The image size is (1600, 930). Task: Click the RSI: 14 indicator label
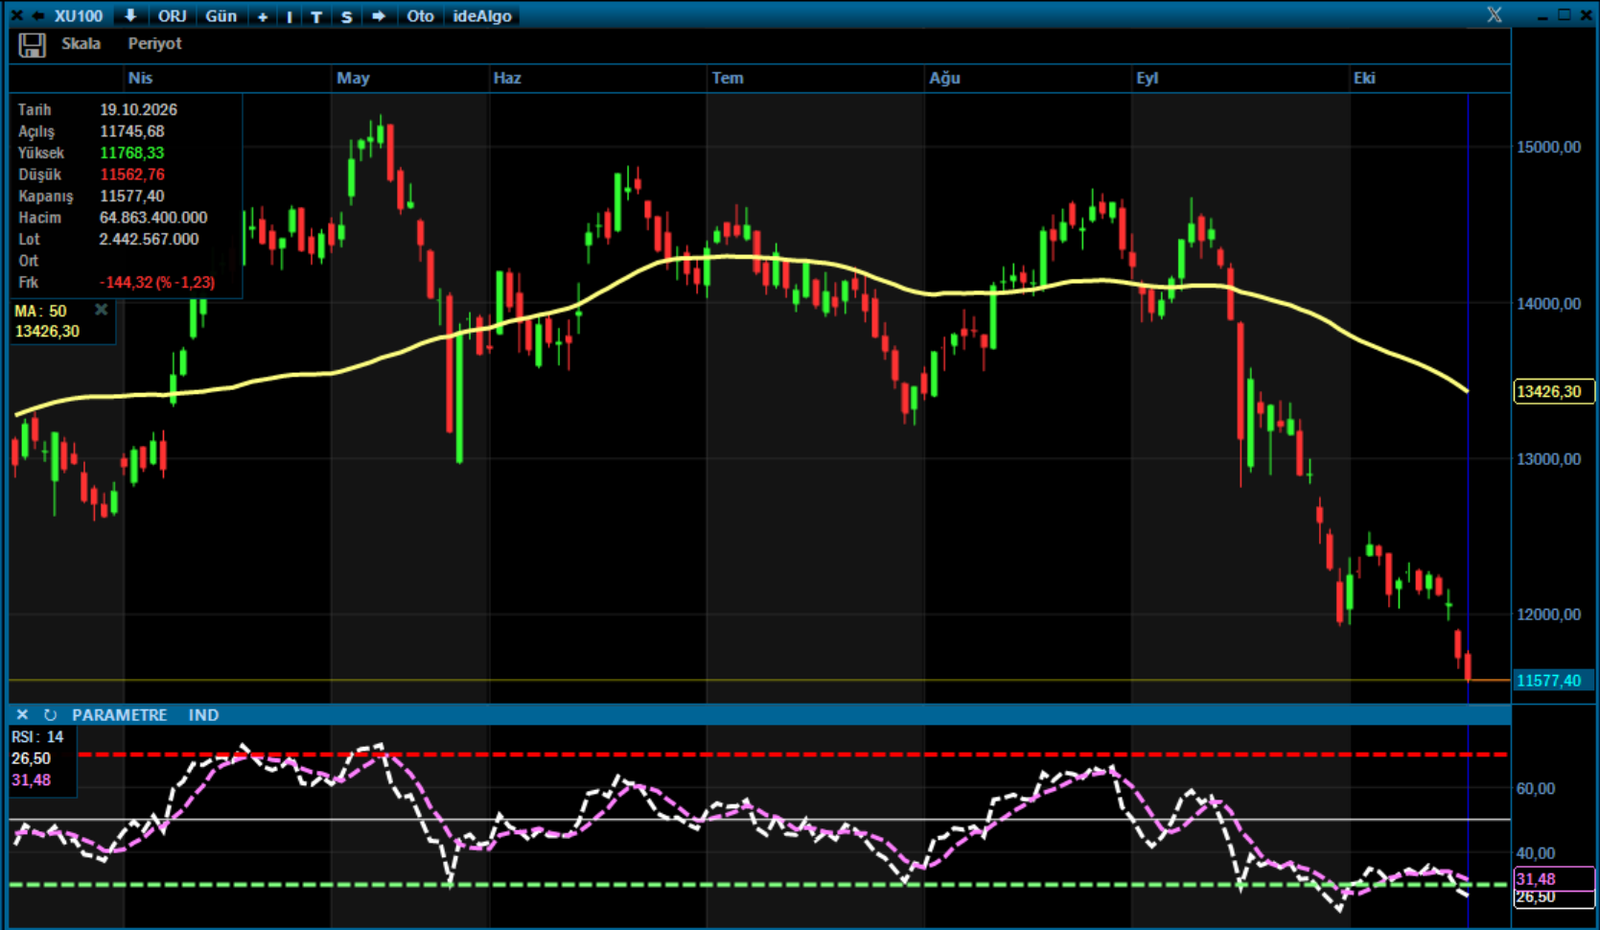coord(37,737)
